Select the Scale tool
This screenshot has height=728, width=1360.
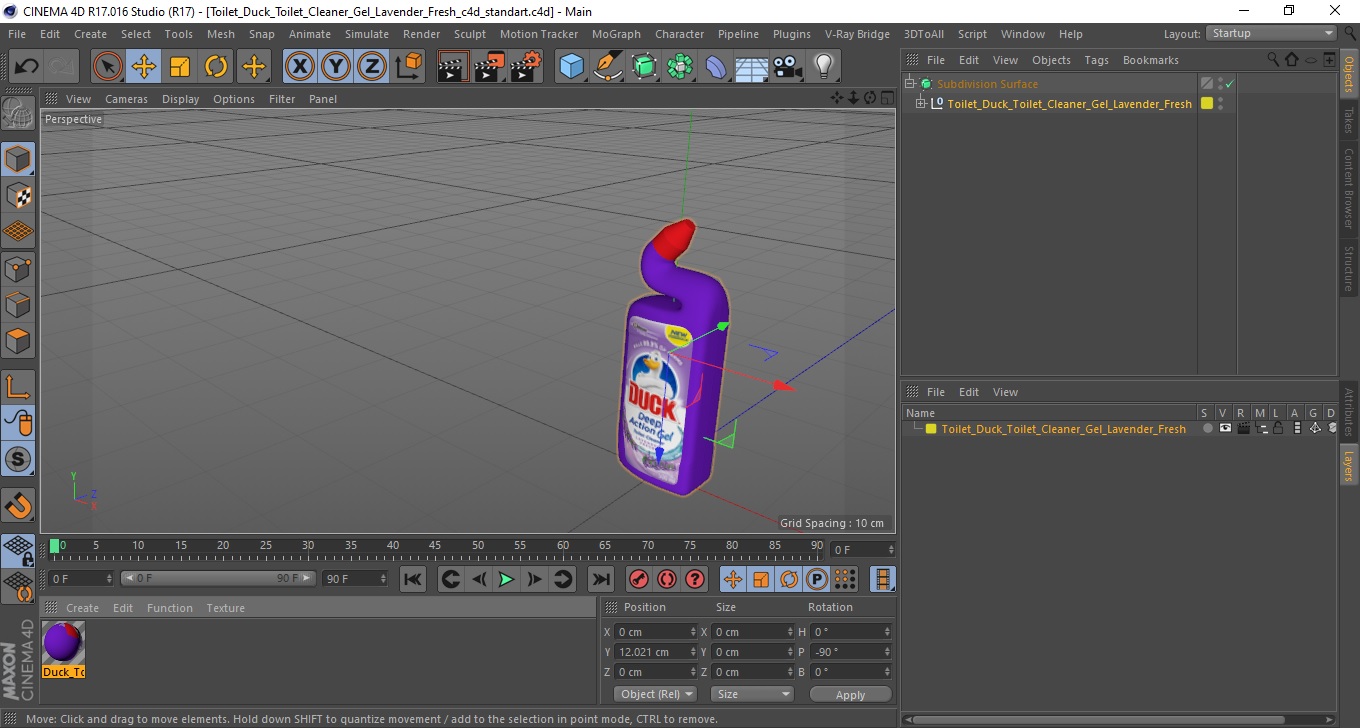tap(180, 67)
